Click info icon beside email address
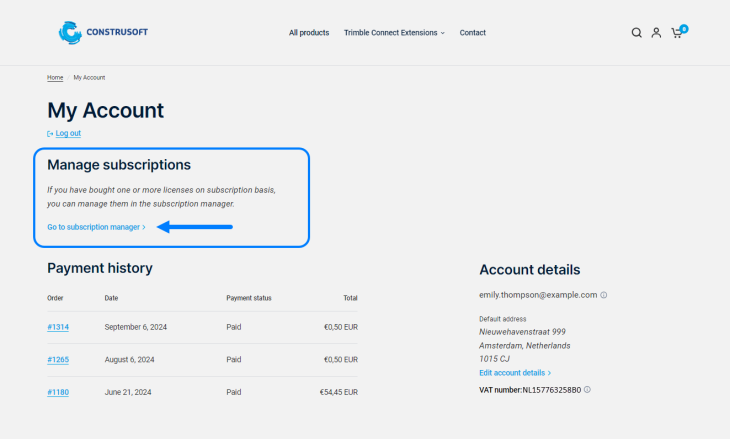The width and height of the screenshot is (730, 439). point(604,295)
